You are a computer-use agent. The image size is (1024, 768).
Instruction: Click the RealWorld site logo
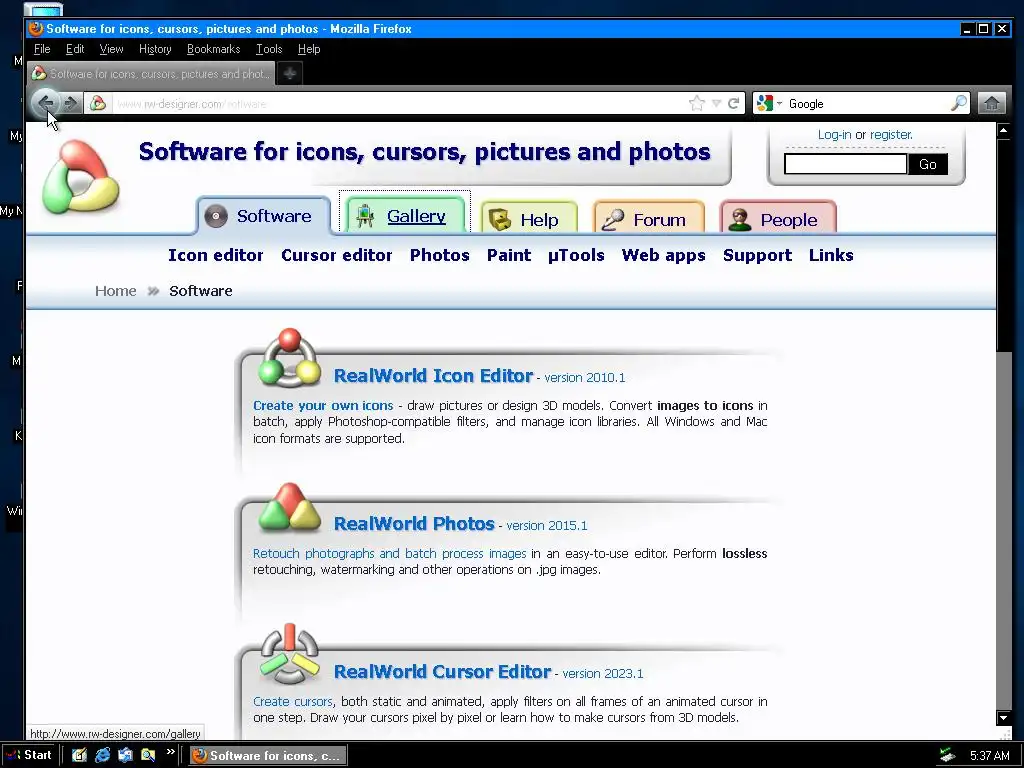pos(80,176)
